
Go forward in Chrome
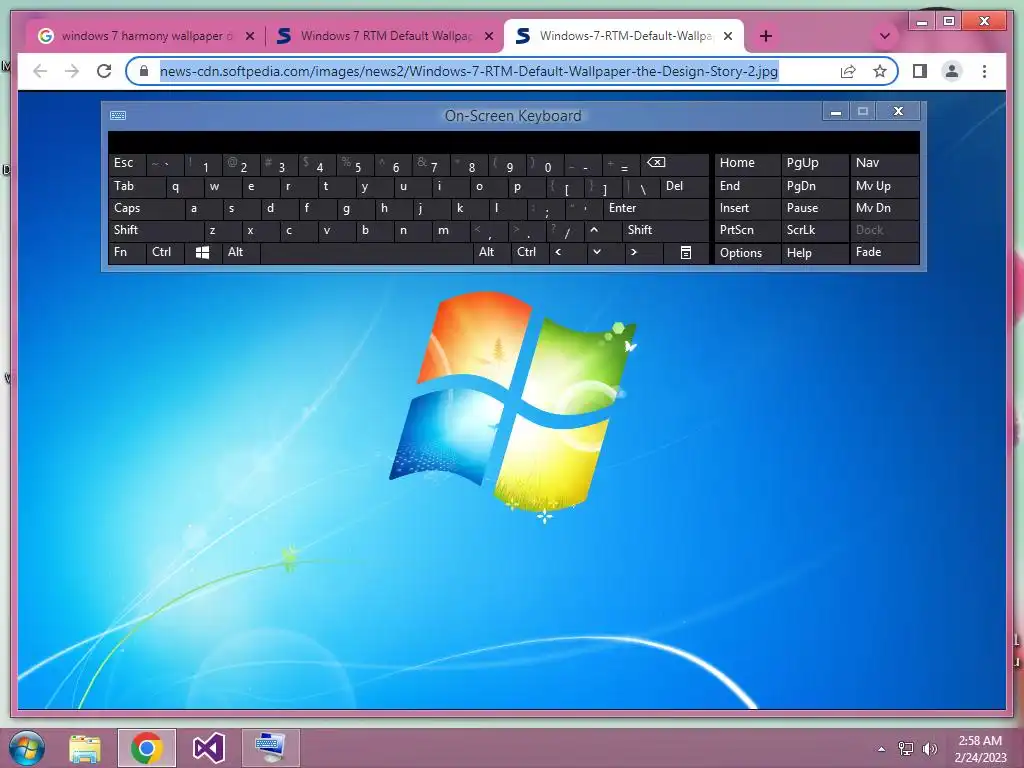click(72, 71)
